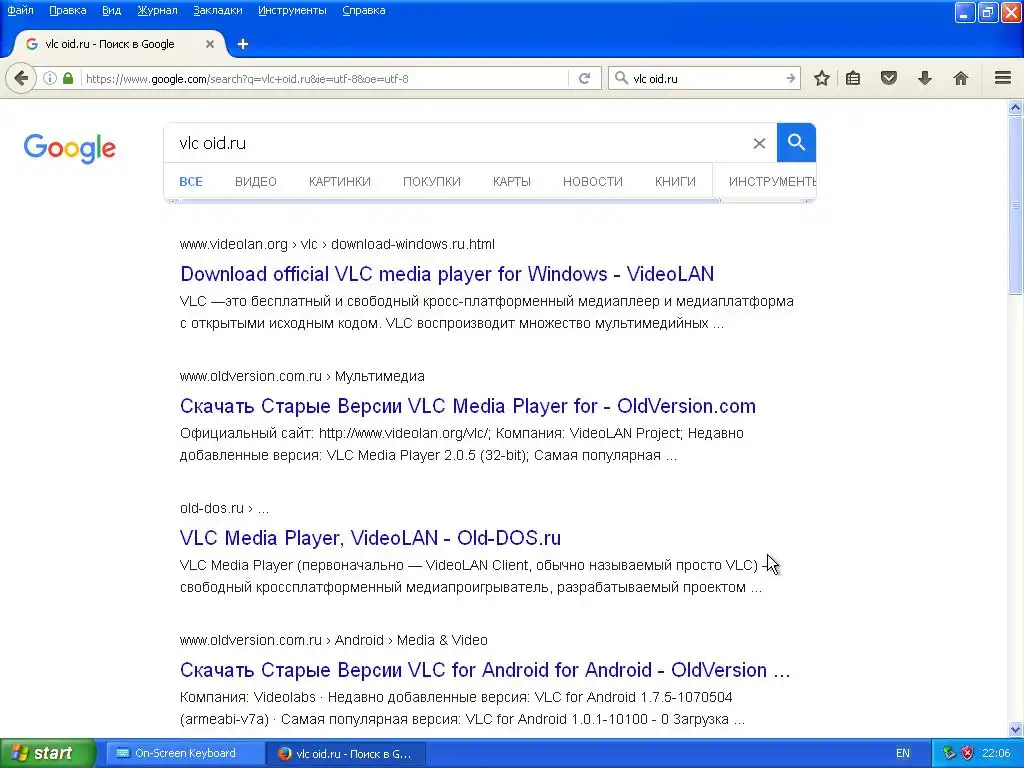Switch to the КАРТЫ results tab

pos(512,182)
